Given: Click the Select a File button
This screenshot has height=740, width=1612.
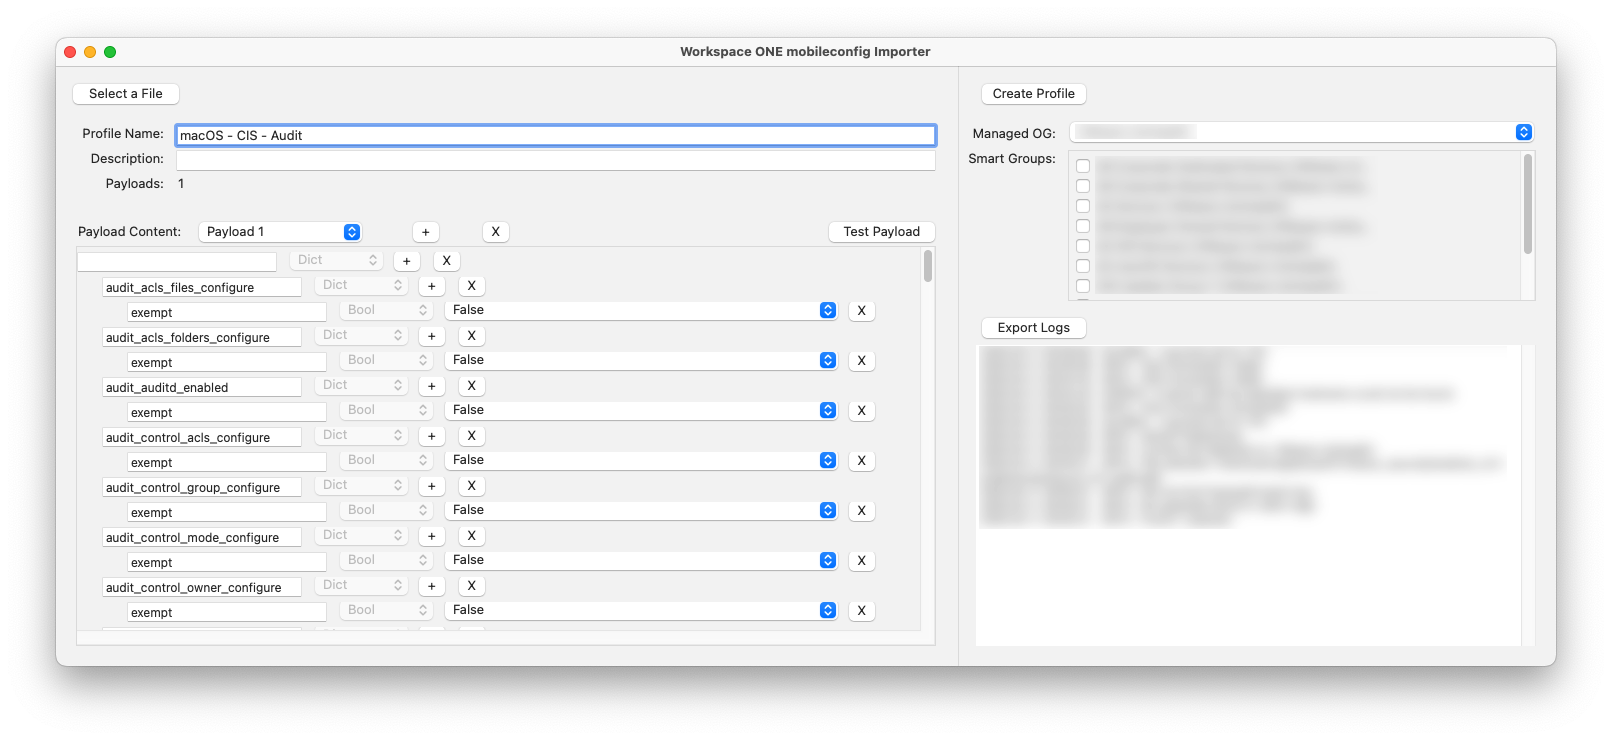Looking at the screenshot, I should point(126,94).
